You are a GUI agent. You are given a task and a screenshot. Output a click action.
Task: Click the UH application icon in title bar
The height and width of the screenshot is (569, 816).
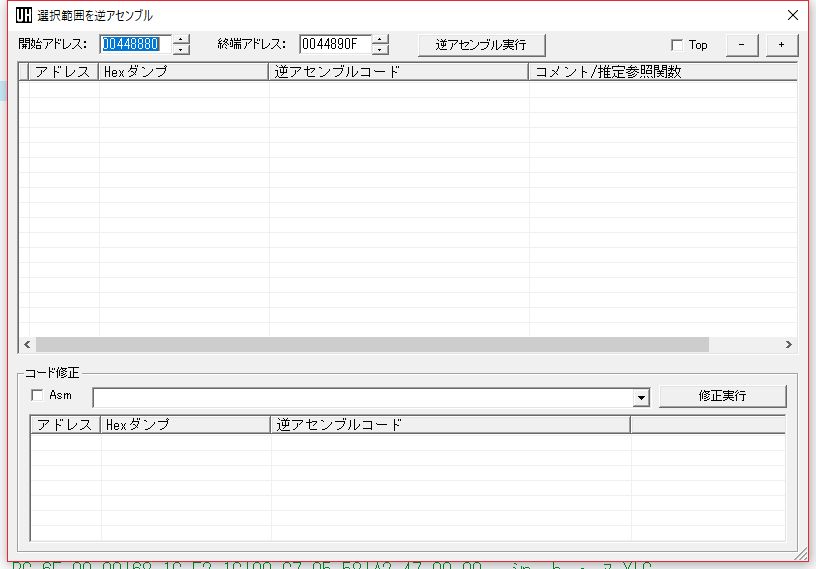click(23, 15)
